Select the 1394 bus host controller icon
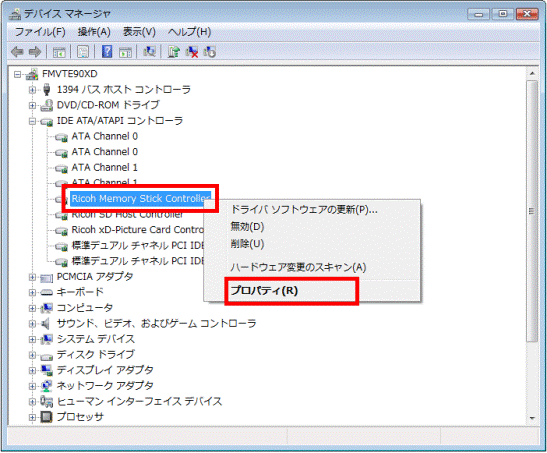Screen dimensions: 547x453 click(x=47, y=90)
